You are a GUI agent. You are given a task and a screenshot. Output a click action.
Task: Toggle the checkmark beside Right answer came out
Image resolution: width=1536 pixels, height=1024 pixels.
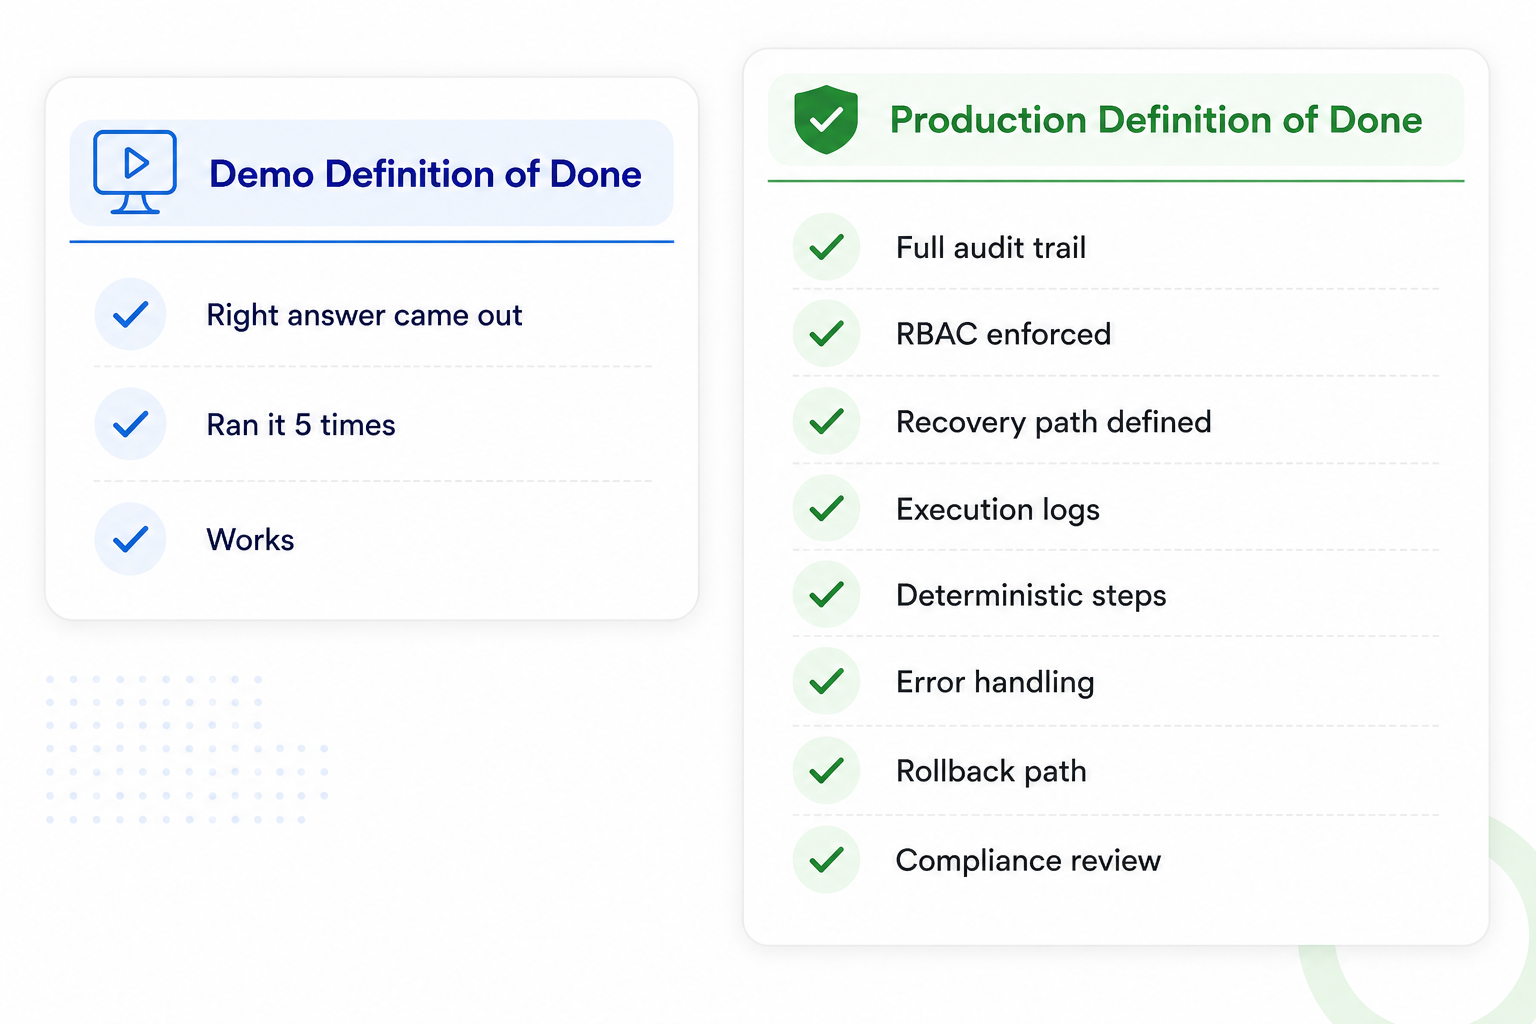[130, 315]
